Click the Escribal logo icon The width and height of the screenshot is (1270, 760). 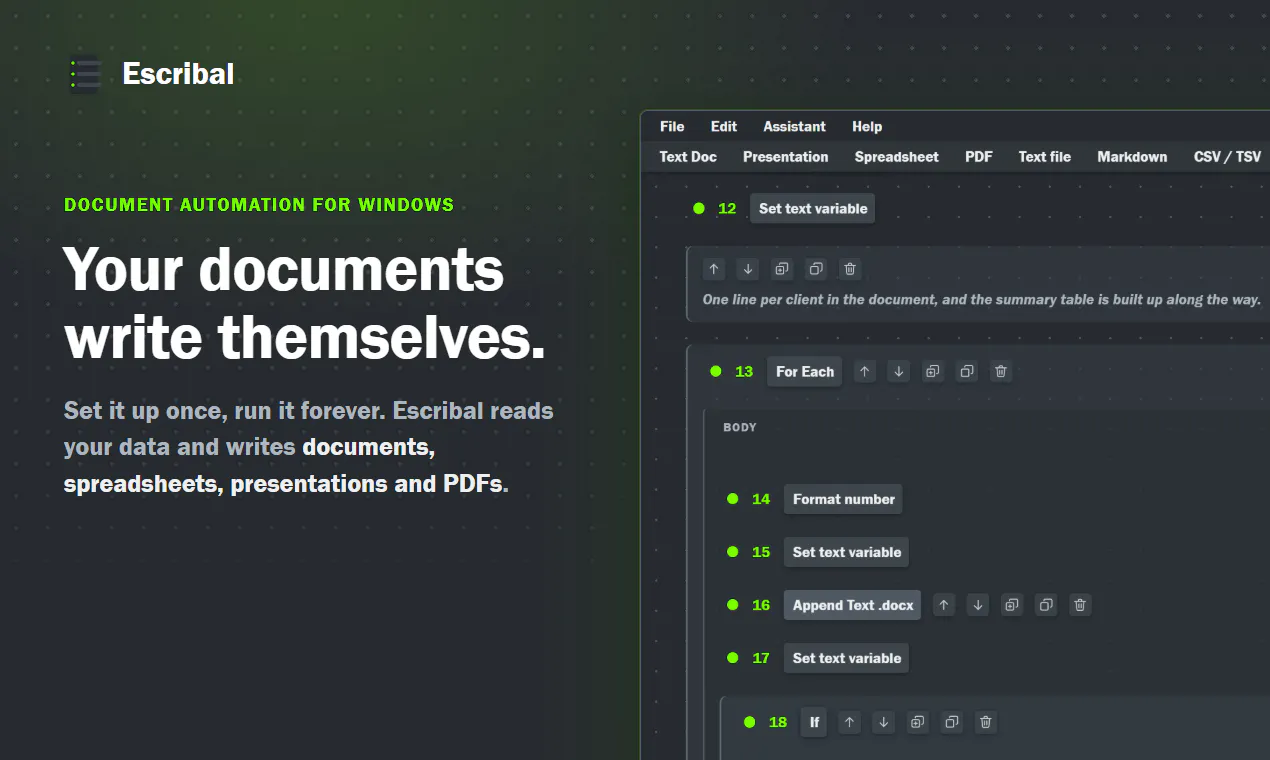(x=85, y=74)
